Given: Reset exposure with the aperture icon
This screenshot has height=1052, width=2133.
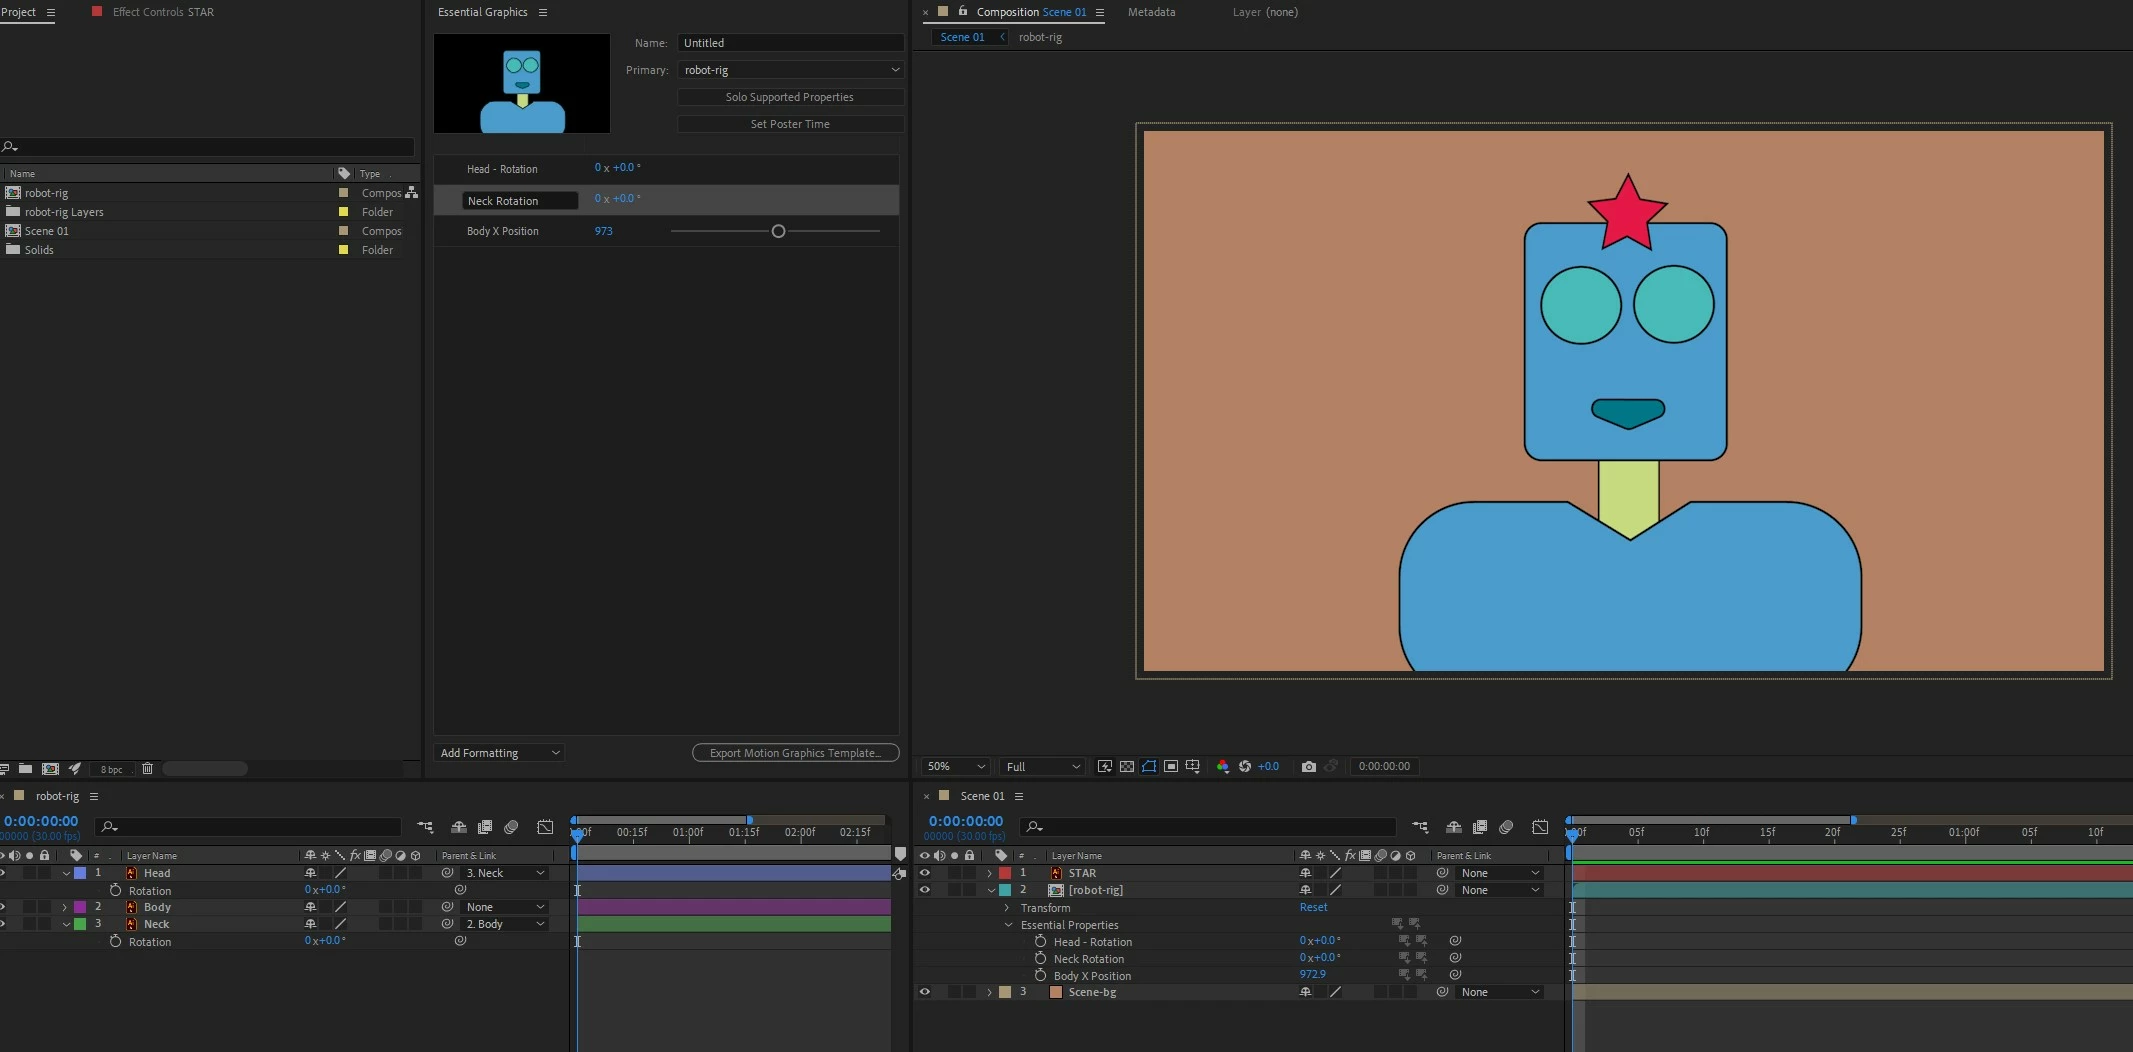Looking at the screenshot, I should pos(1245,766).
